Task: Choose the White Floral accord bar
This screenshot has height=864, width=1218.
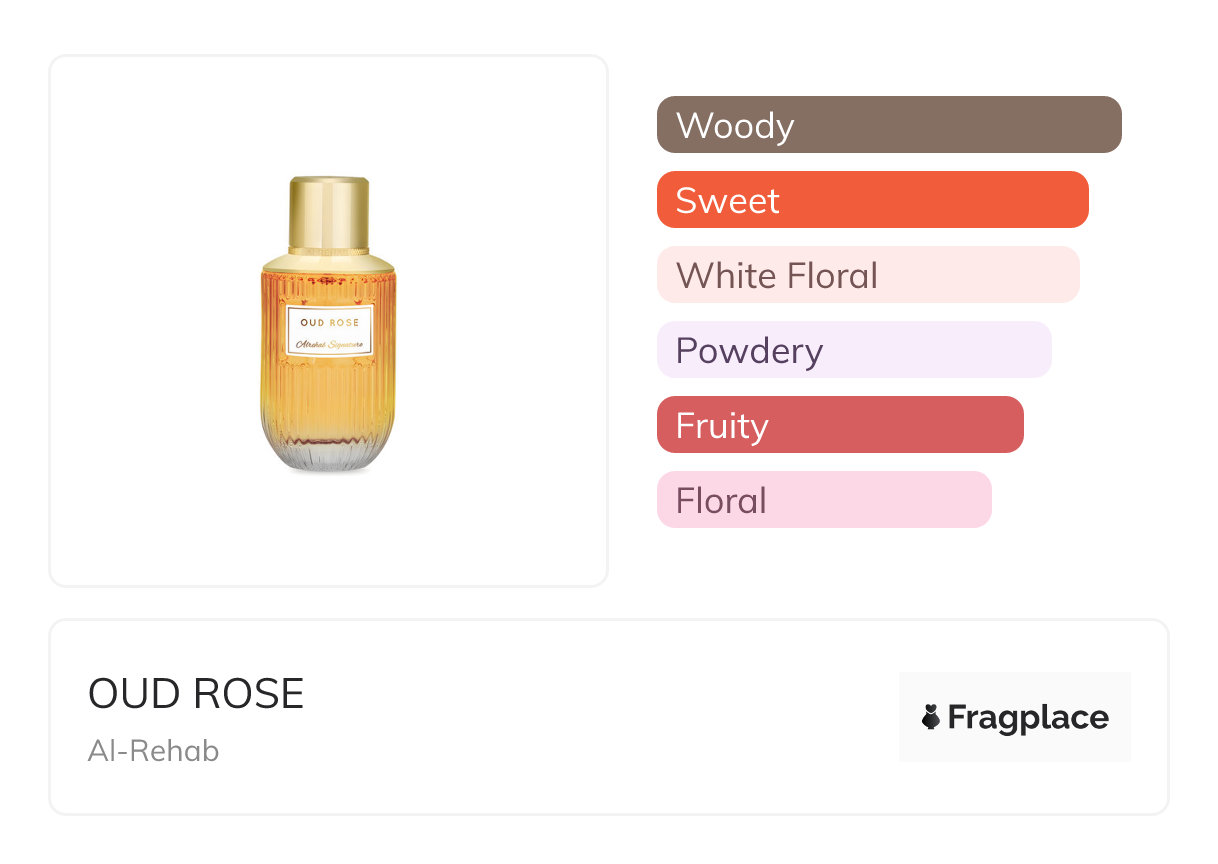Action: [868, 275]
